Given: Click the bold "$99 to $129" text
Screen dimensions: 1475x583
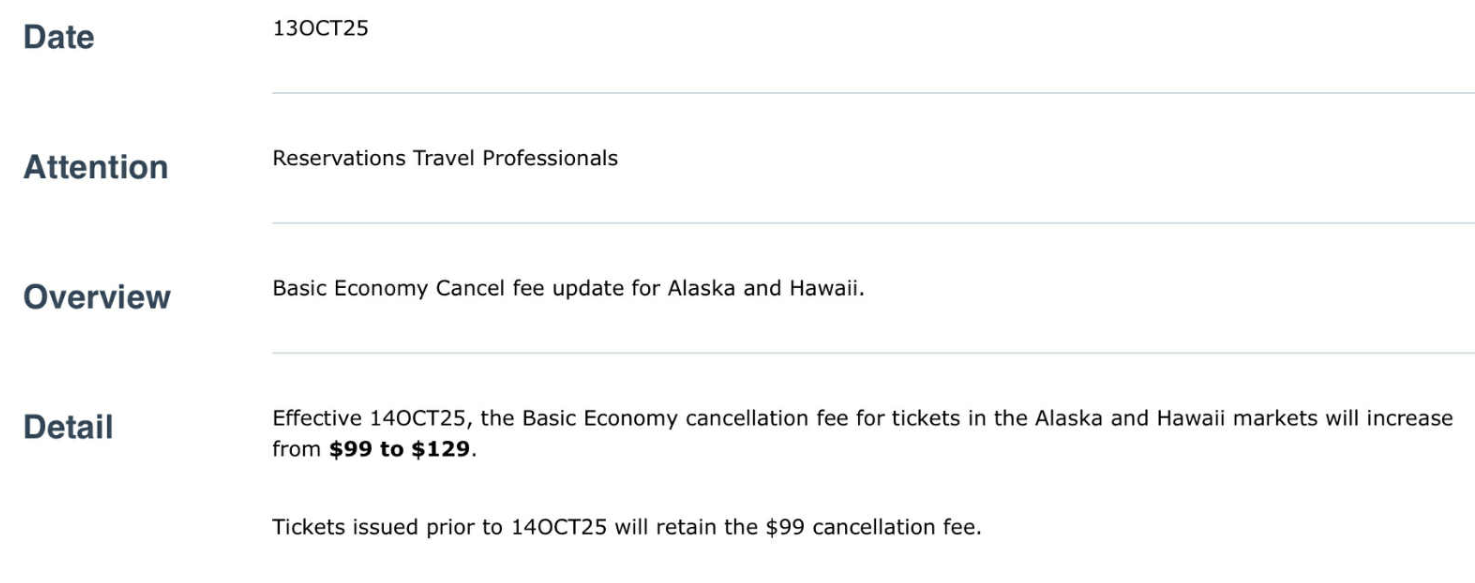Looking at the screenshot, I should [x=399, y=449].
